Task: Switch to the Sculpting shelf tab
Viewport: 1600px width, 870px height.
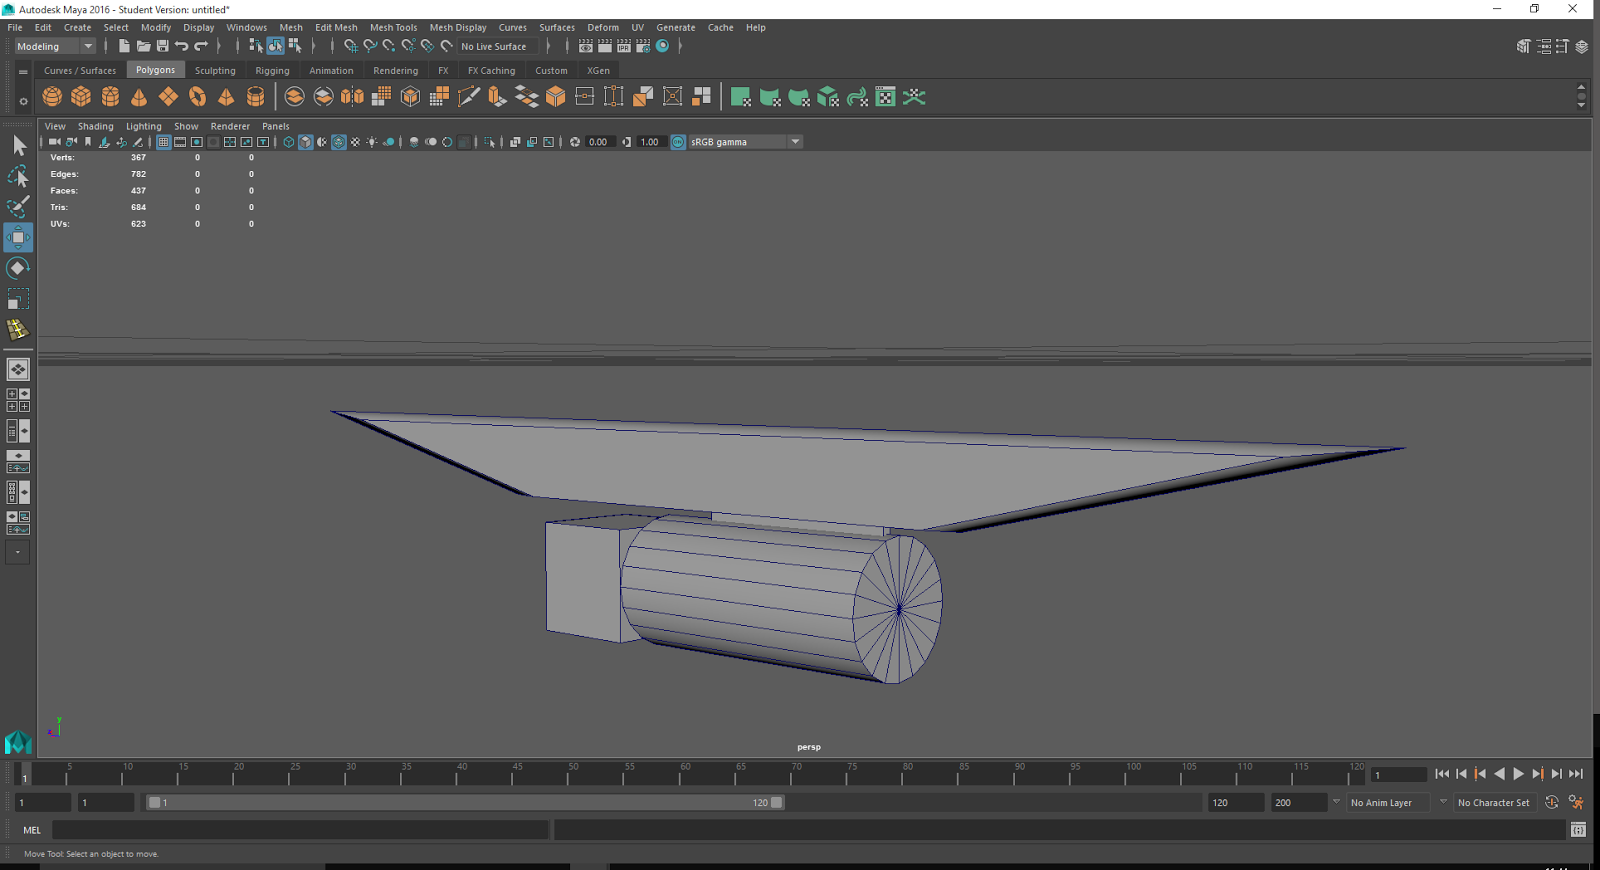Action: coord(215,71)
